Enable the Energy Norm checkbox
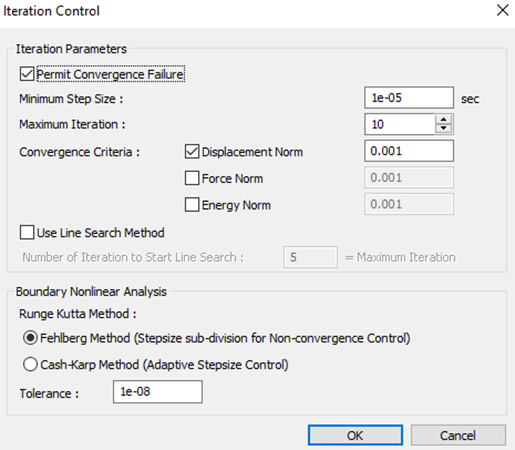This screenshot has height=450, width=515. pos(192,205)
